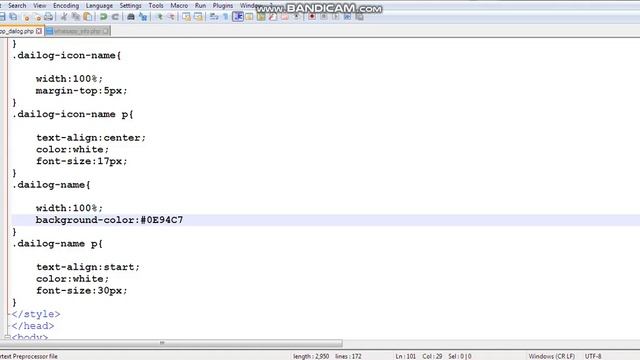
Task: Collapse the body tag fold marker
Action: (7, 337)
